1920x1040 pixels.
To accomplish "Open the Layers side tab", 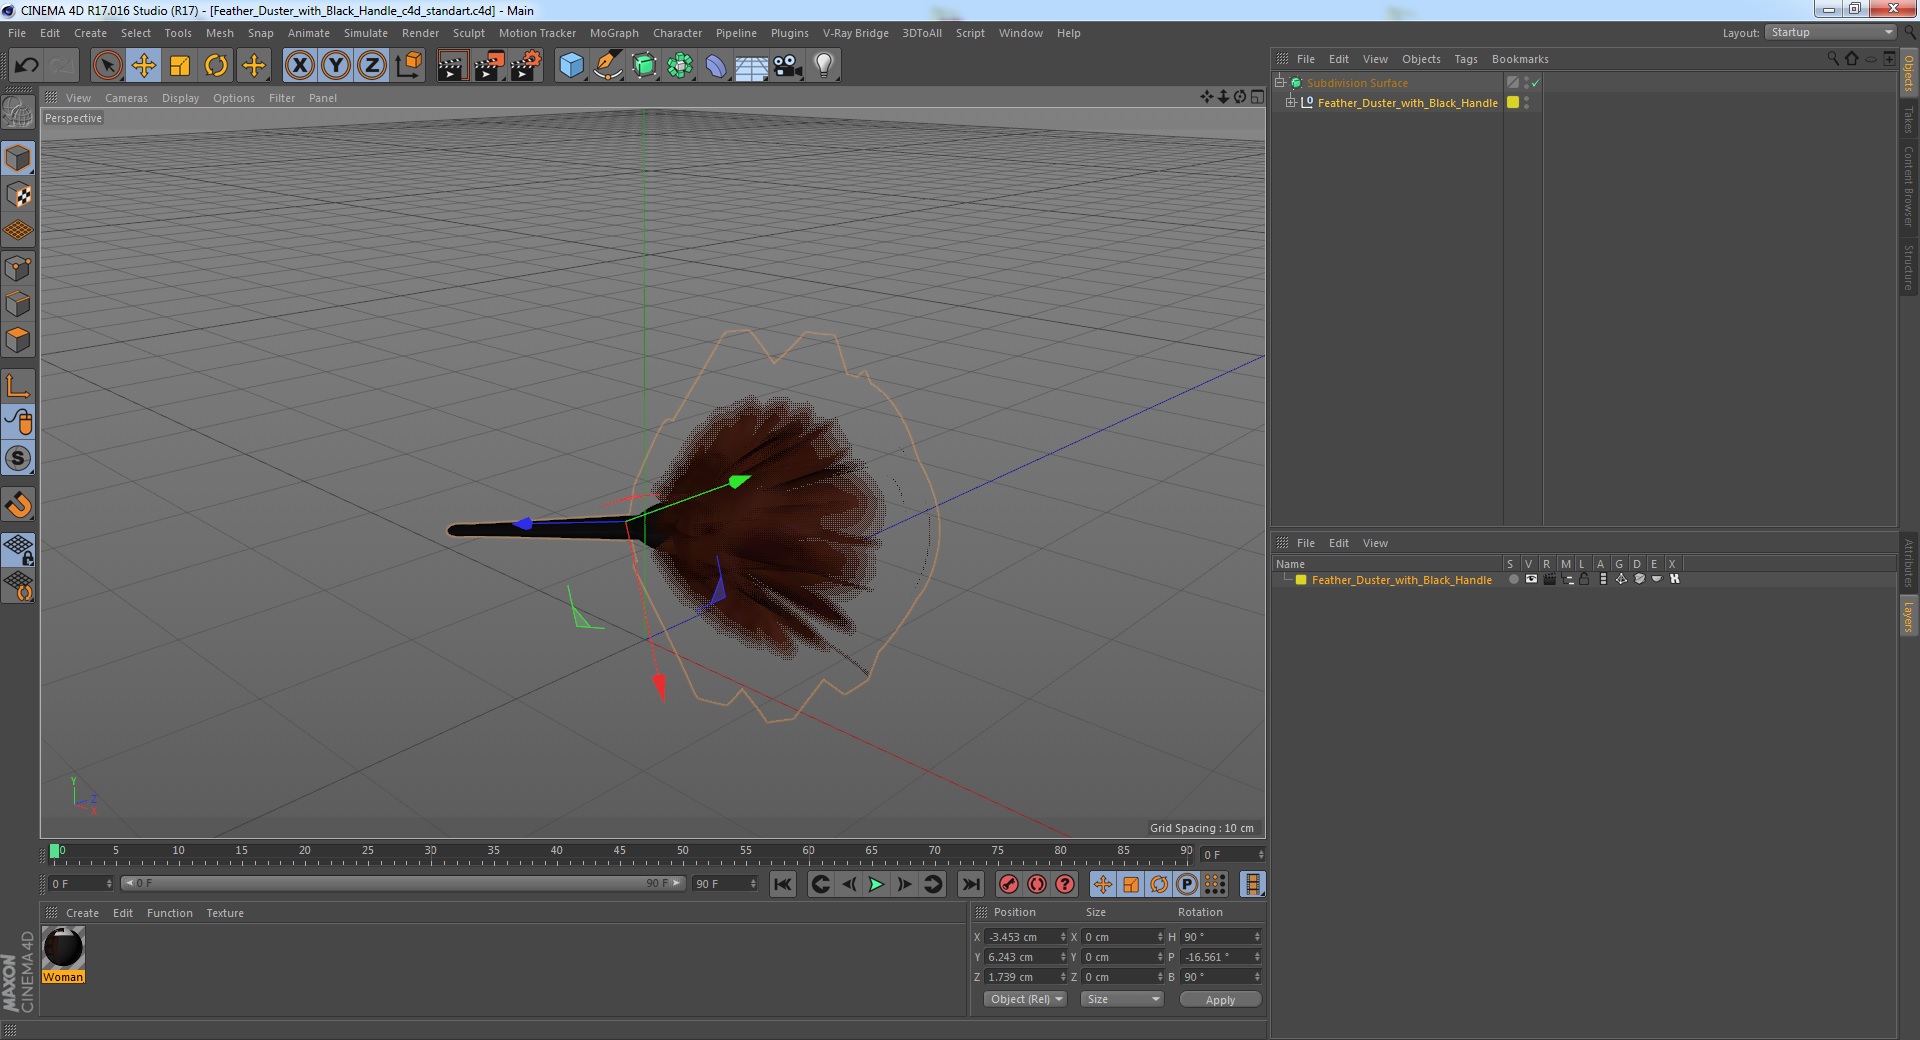I will pyautogui.click(x=1908, y=617).
